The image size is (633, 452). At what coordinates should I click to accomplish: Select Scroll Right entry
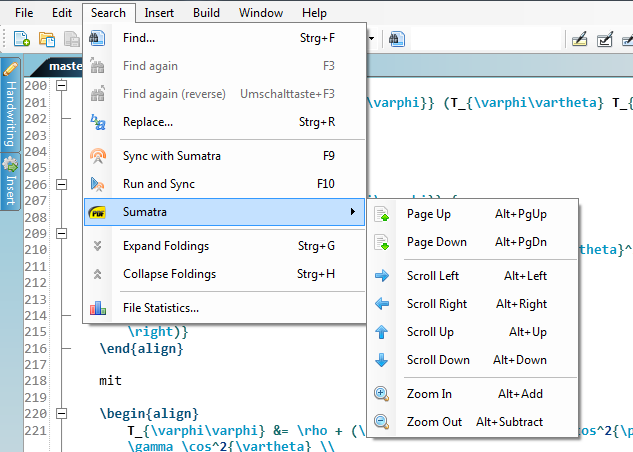coord(472,304)
